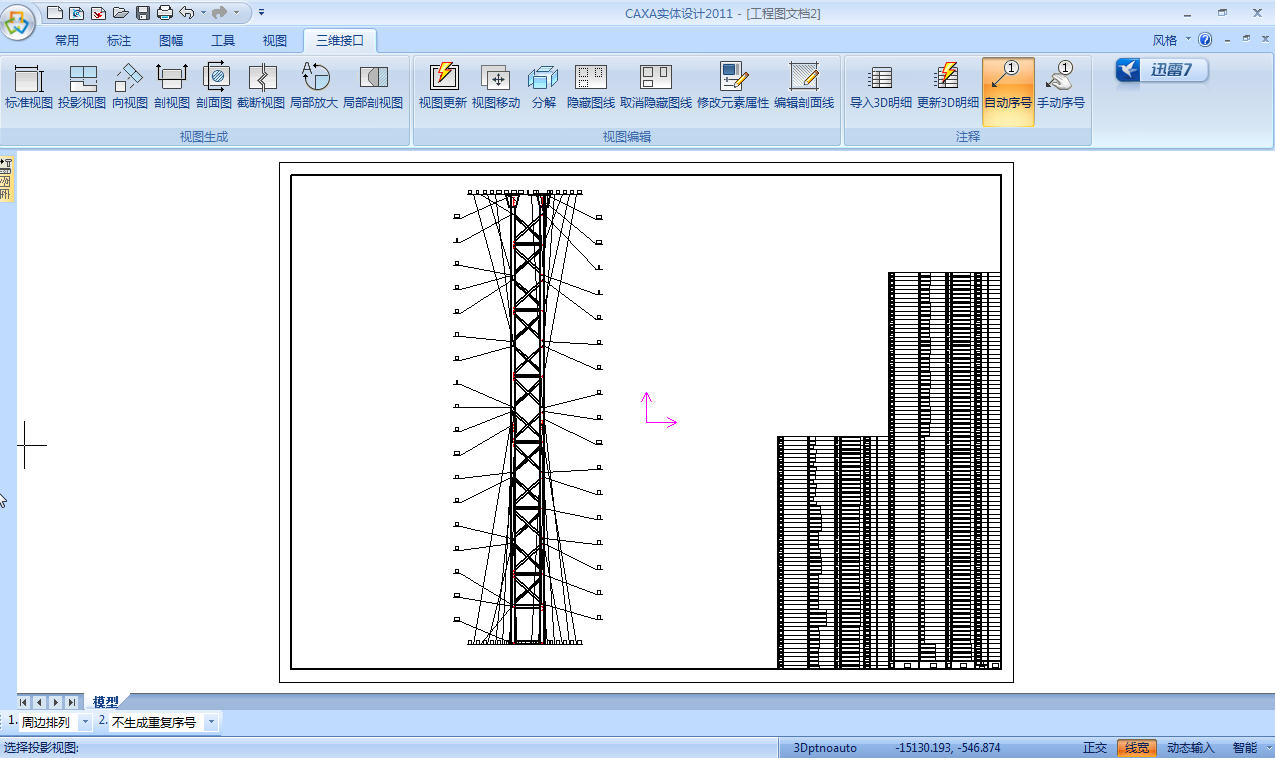
Task: Toggle the 自动序号 auto balloon tool
Action: click(x=1008, y=91)
